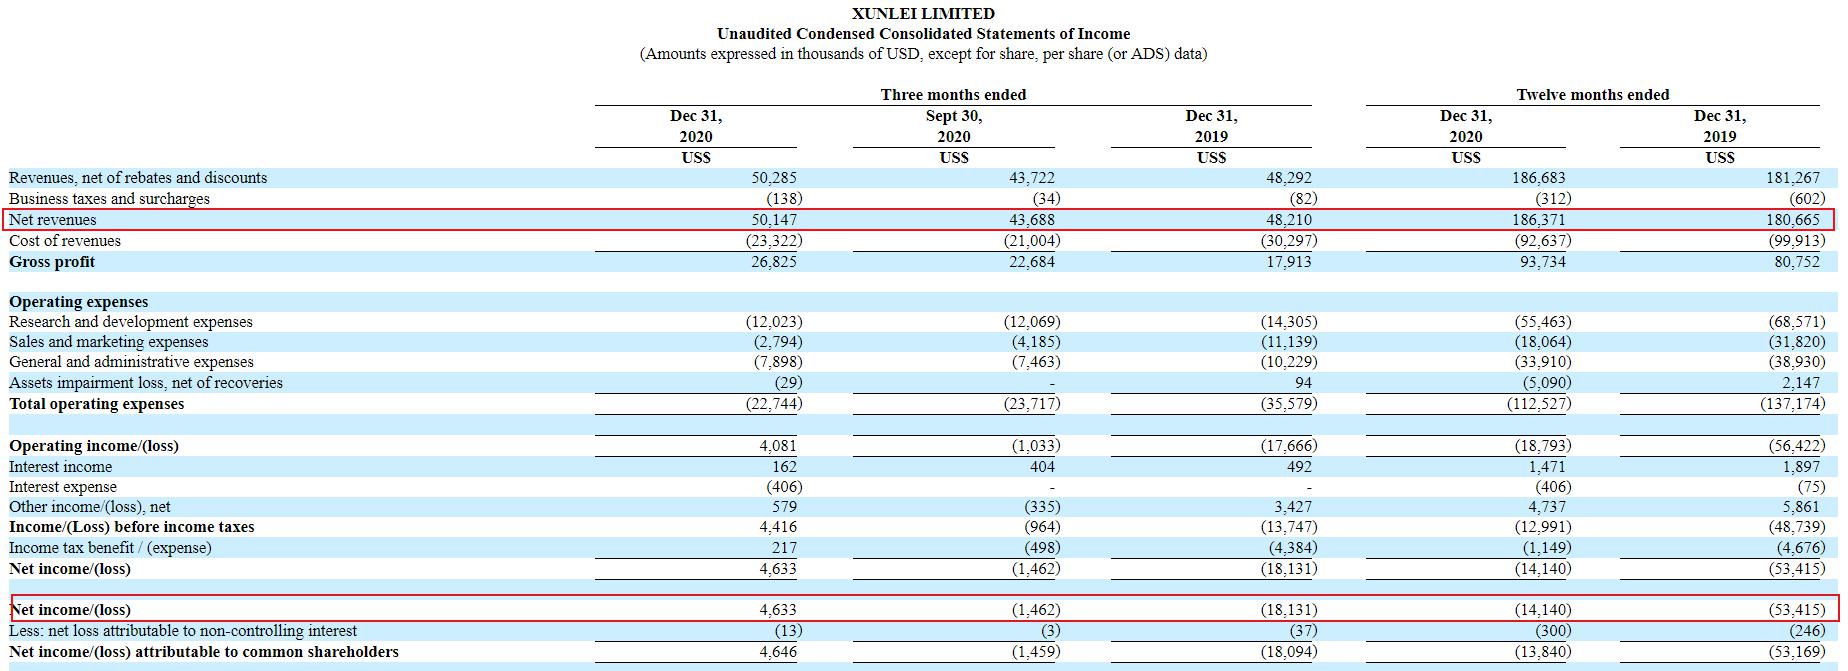The width and height of the screenshot is (1848, 671).
Task: Click the business taxes value (602)
Action: tap(1807, 199)
